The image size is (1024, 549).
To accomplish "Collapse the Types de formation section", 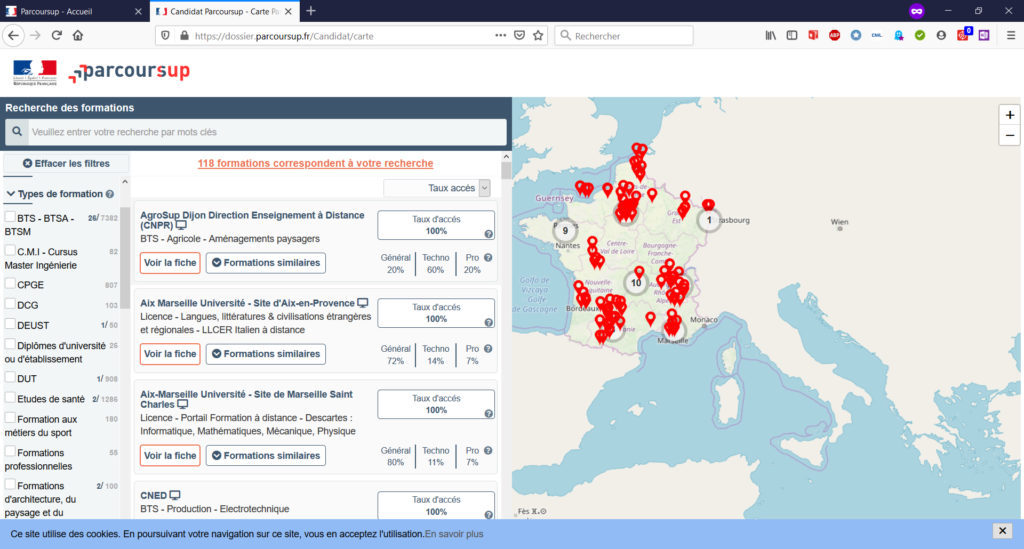I will [x=10, y=194].
